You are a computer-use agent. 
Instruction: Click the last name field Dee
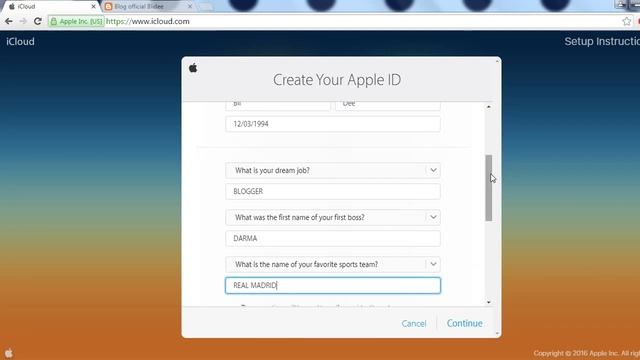(388, 105)
